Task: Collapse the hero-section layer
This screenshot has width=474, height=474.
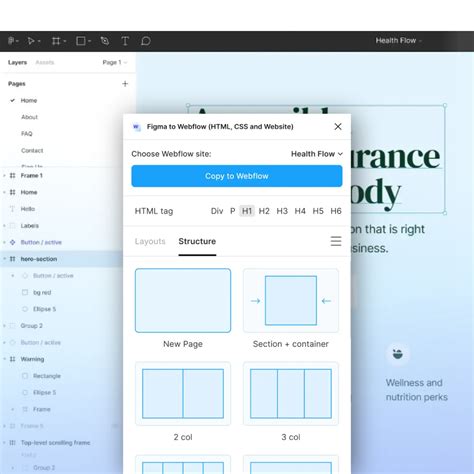Action: pos(5,259)
